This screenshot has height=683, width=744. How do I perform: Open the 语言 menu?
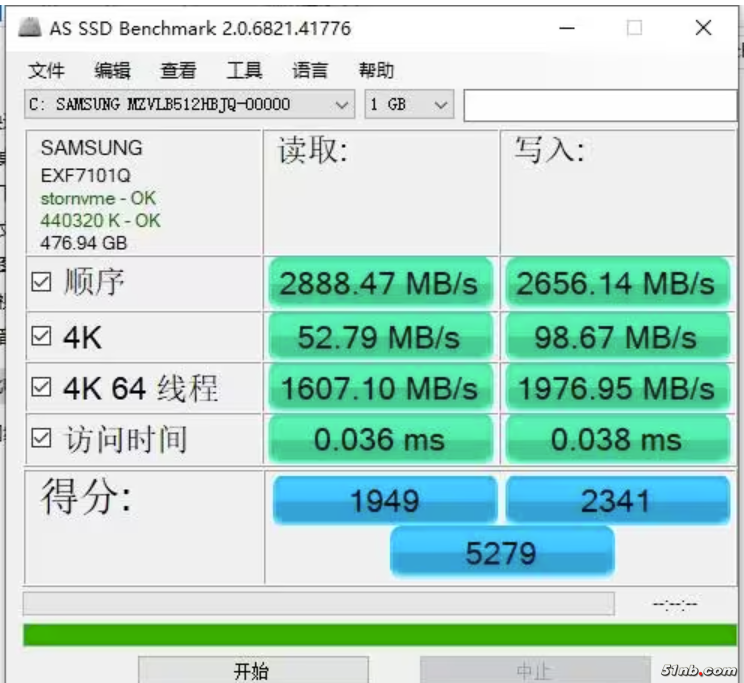[310, 70]
